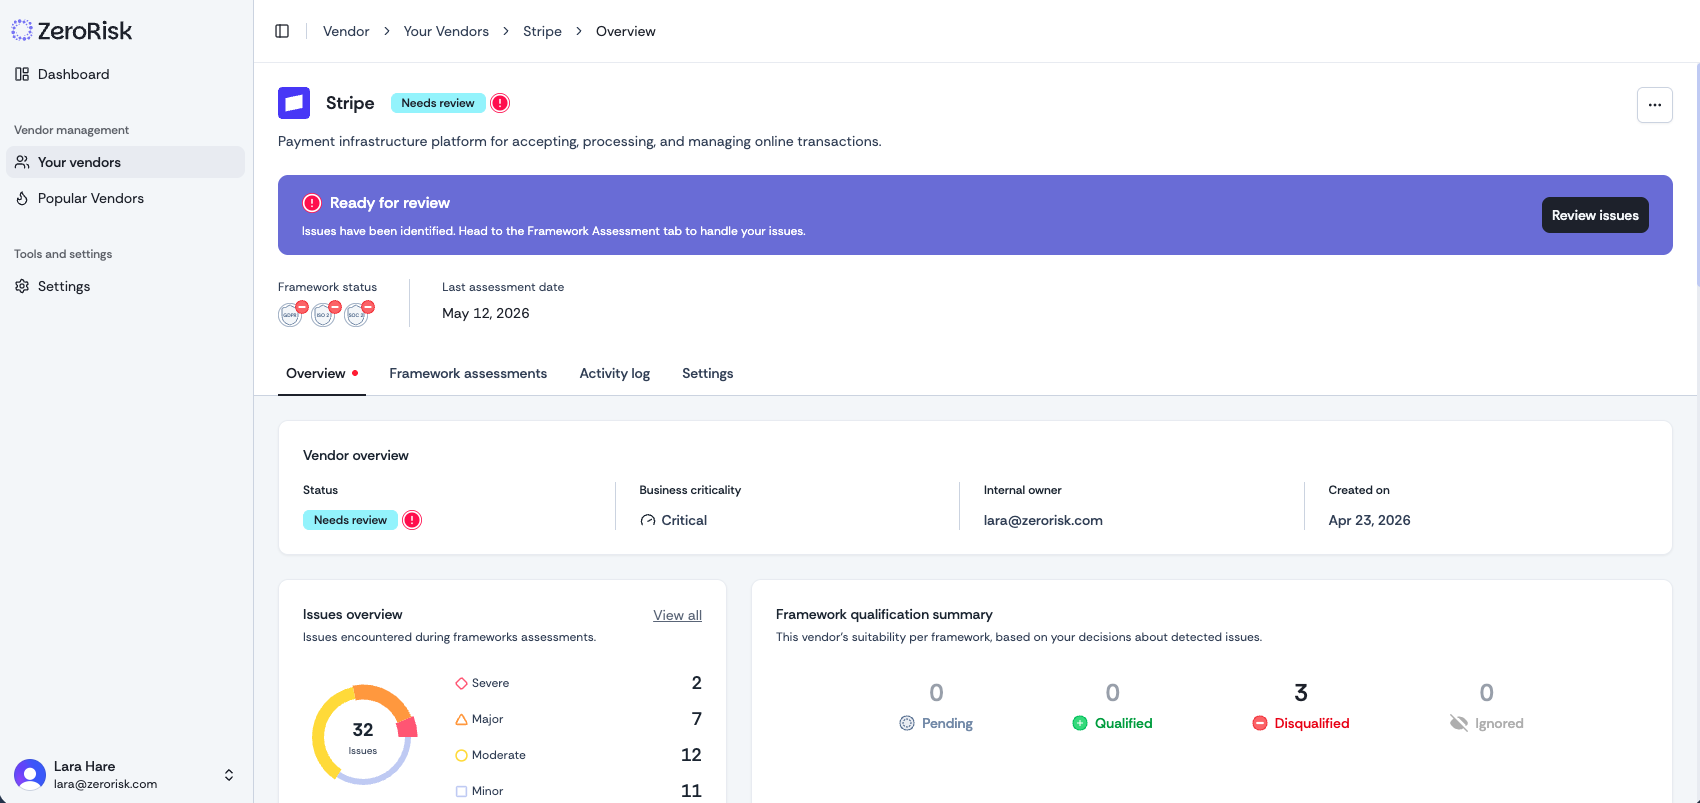Click the Review issues button
This screenshot has height=803, width=1700.
tap(1595, 215)
